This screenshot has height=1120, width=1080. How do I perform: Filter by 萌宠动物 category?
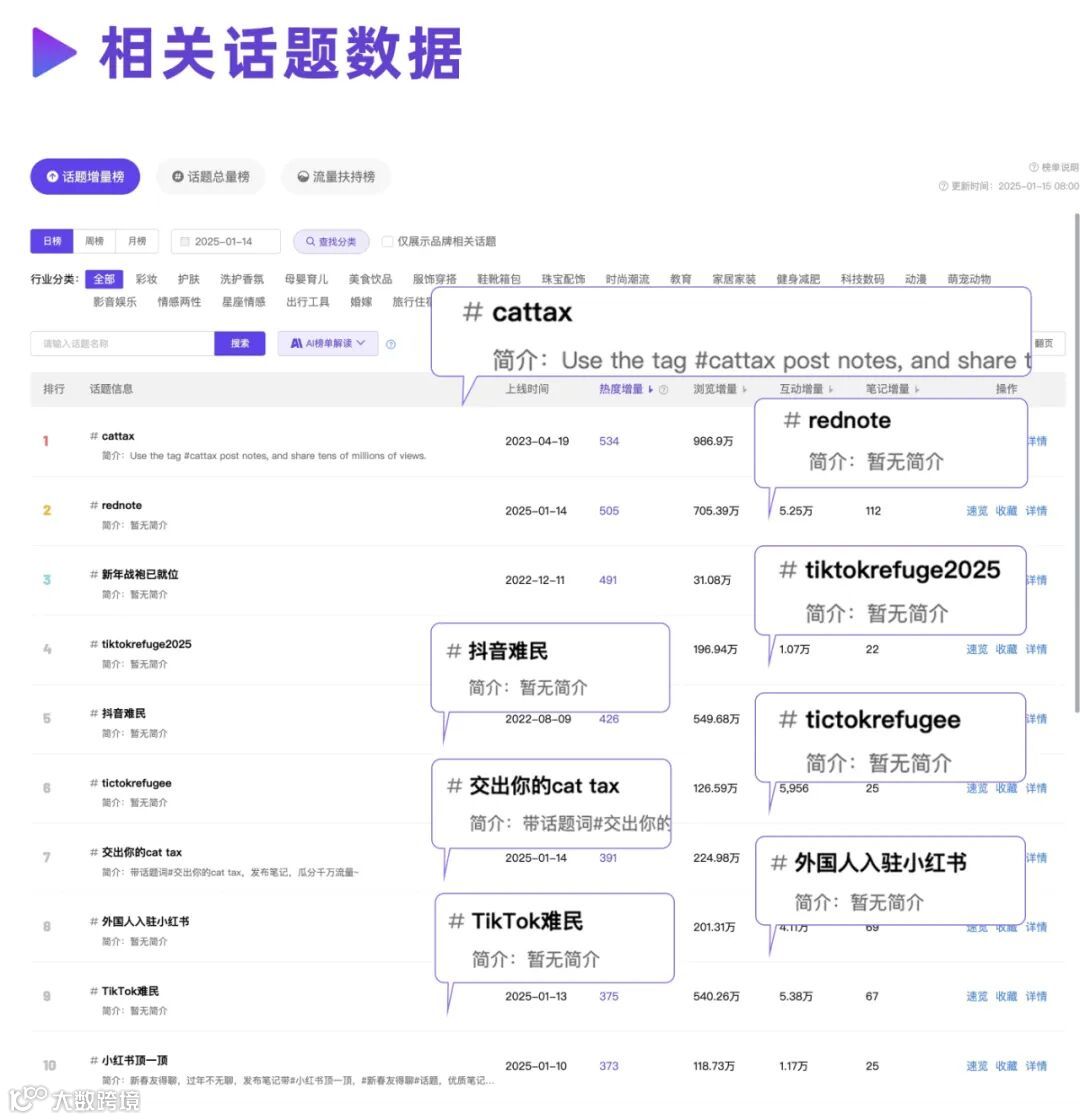pos(969,279)
